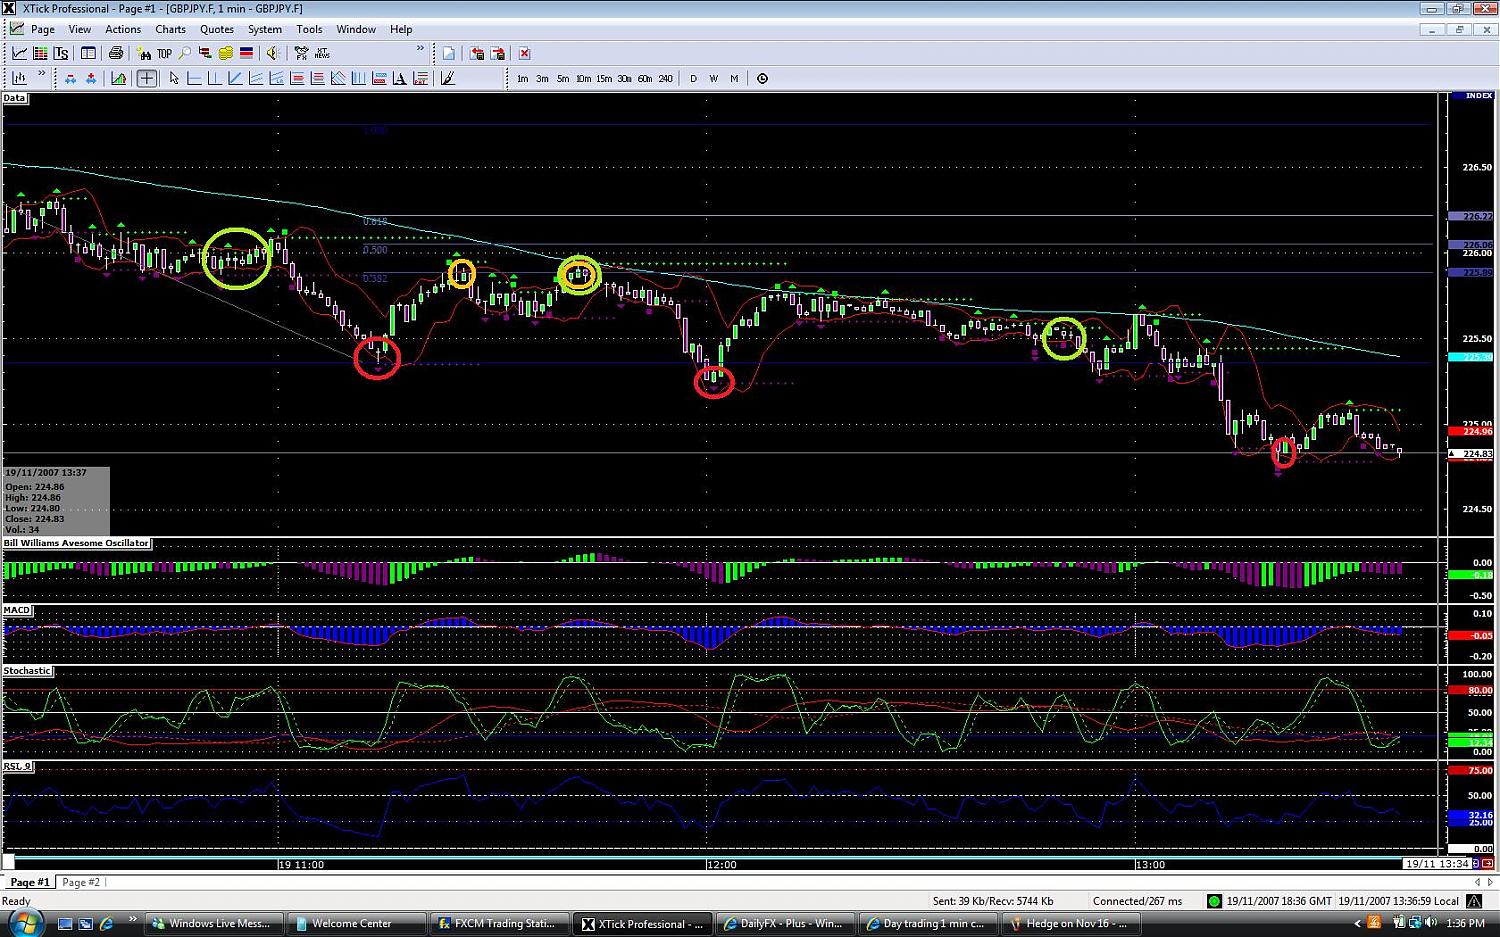Image resolution: width=1500 pixels, height=937 pixels.
Task: Click the INDEX label atop price axis
Action: click(1479, 96)
